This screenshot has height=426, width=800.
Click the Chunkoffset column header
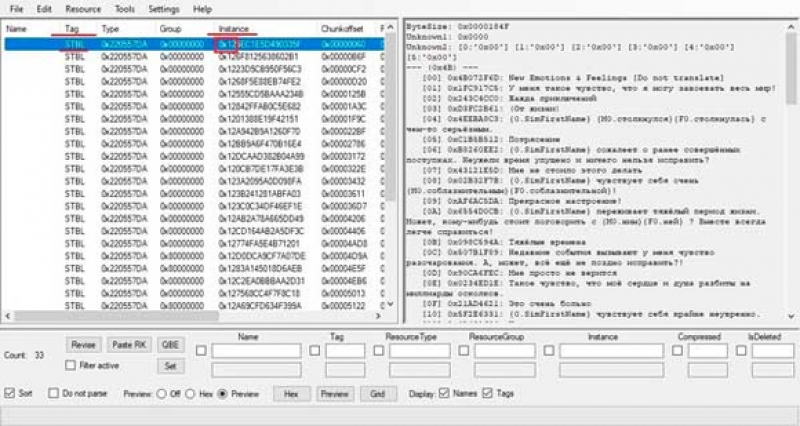(340, 30)
